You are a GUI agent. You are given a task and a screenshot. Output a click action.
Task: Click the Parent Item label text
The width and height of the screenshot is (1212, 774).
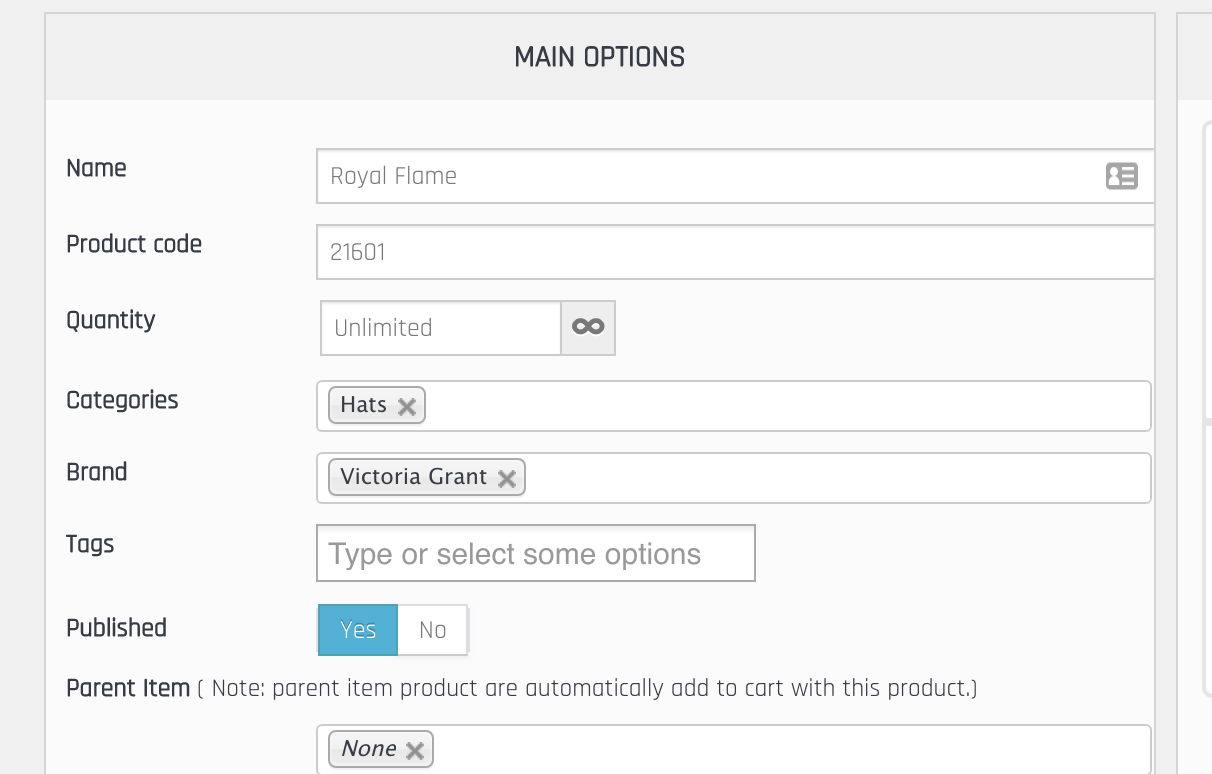tap(127, 688)
